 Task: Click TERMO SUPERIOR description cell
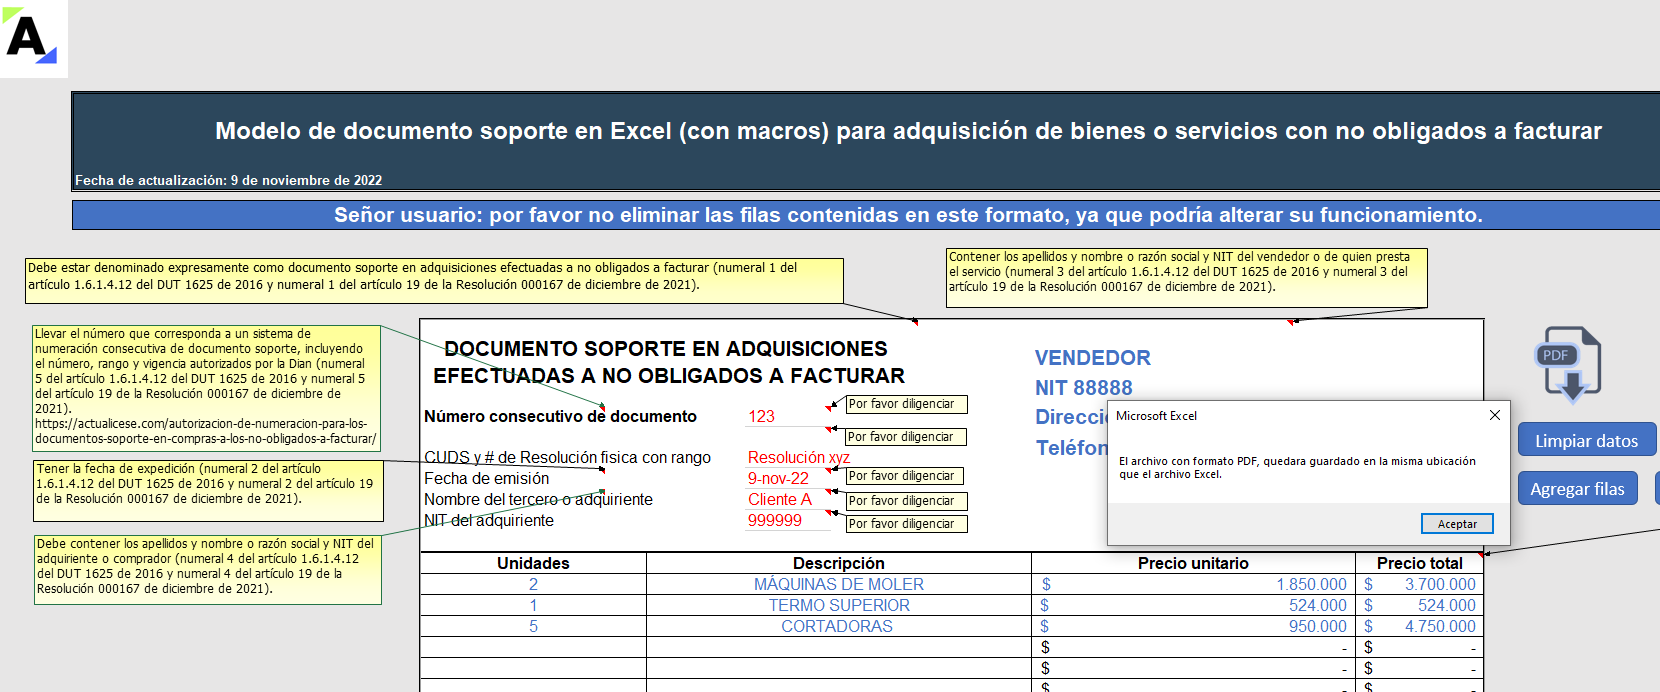[x=839, y=605]
